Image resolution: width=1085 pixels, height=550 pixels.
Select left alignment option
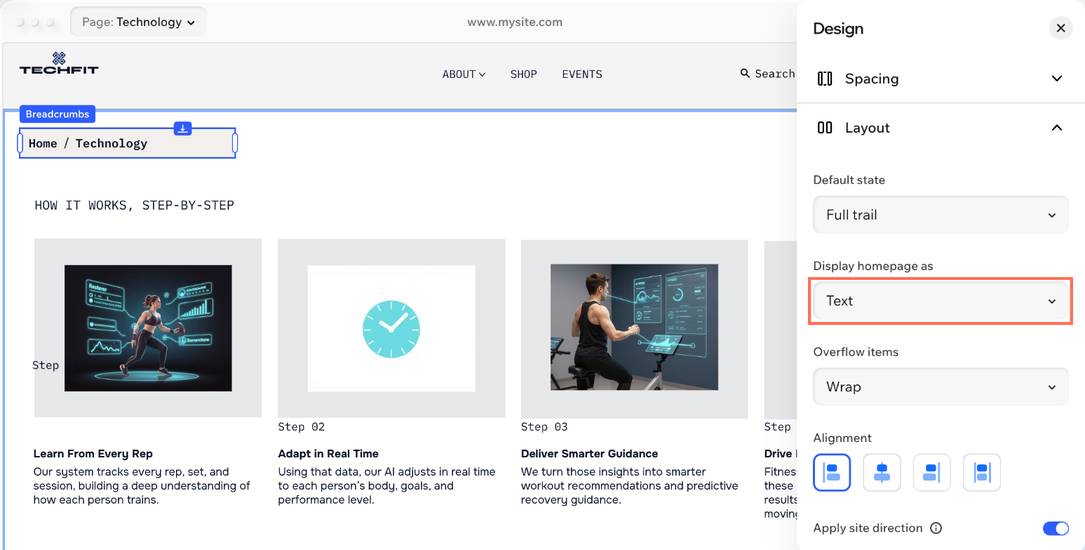832,473
